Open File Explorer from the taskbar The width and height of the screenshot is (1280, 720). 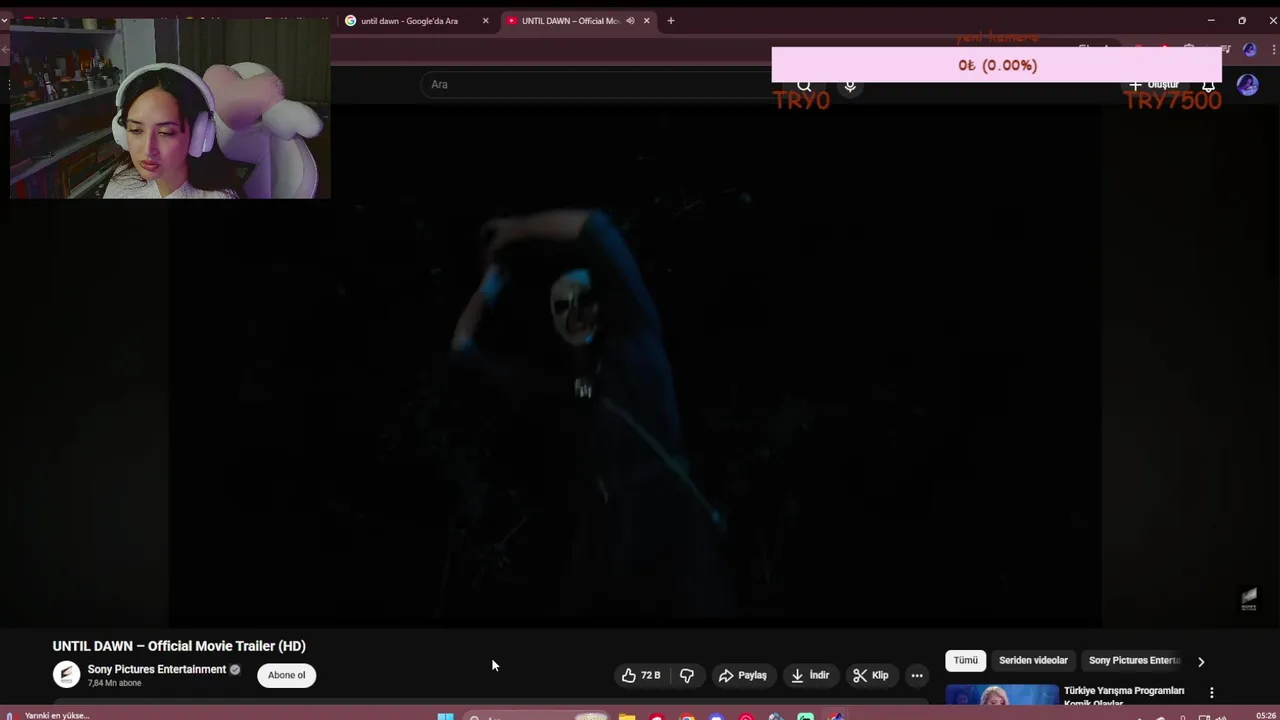(x=626, y=716)
